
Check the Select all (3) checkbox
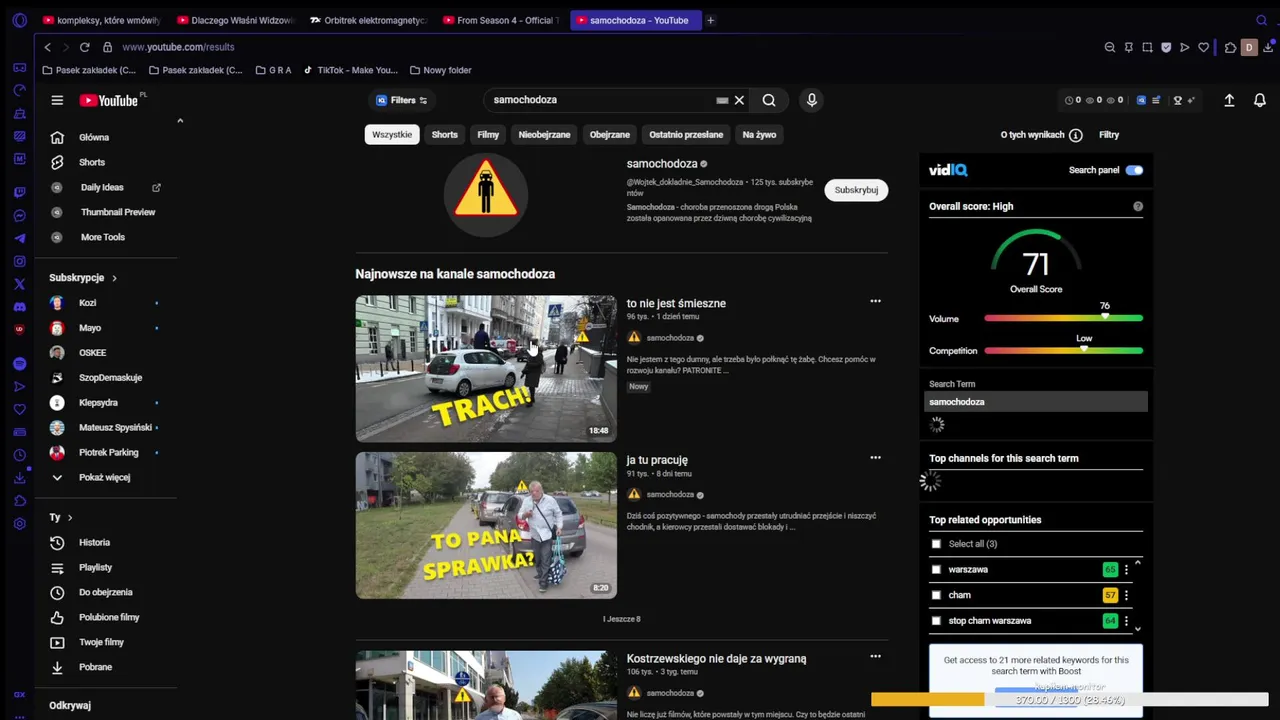coord(936,544)
